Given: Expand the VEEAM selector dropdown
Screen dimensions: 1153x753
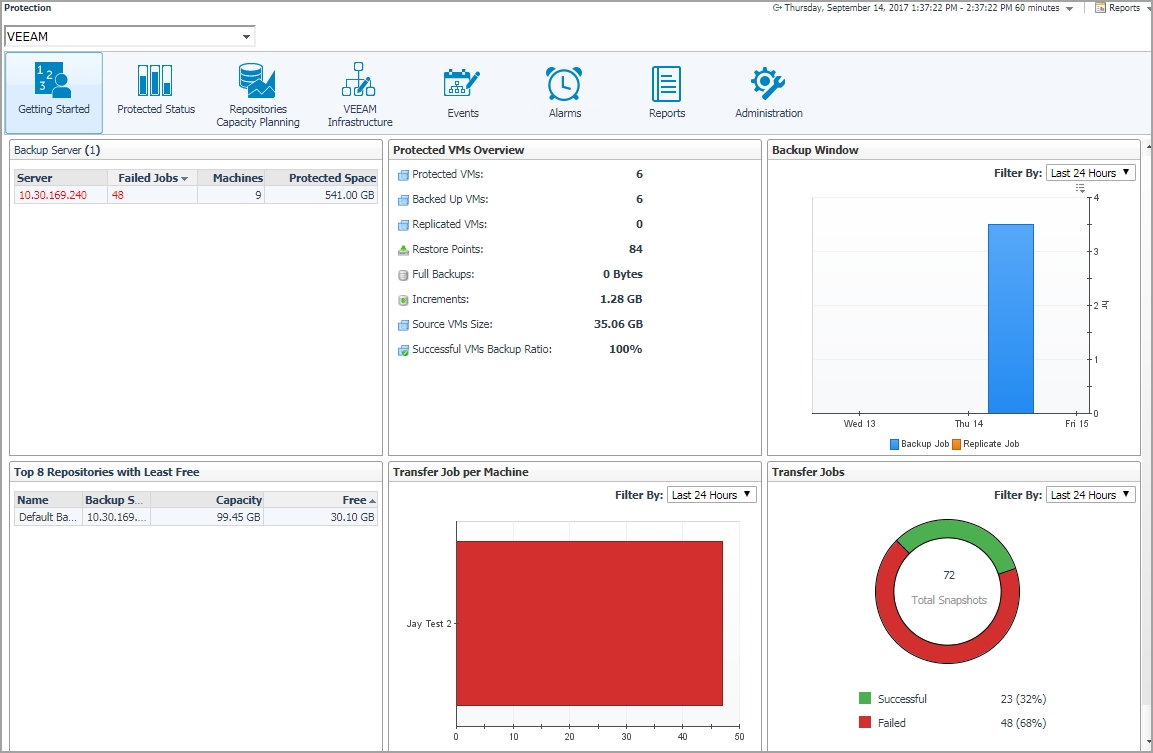Looking at the screenshot, I should pos(246,37).
